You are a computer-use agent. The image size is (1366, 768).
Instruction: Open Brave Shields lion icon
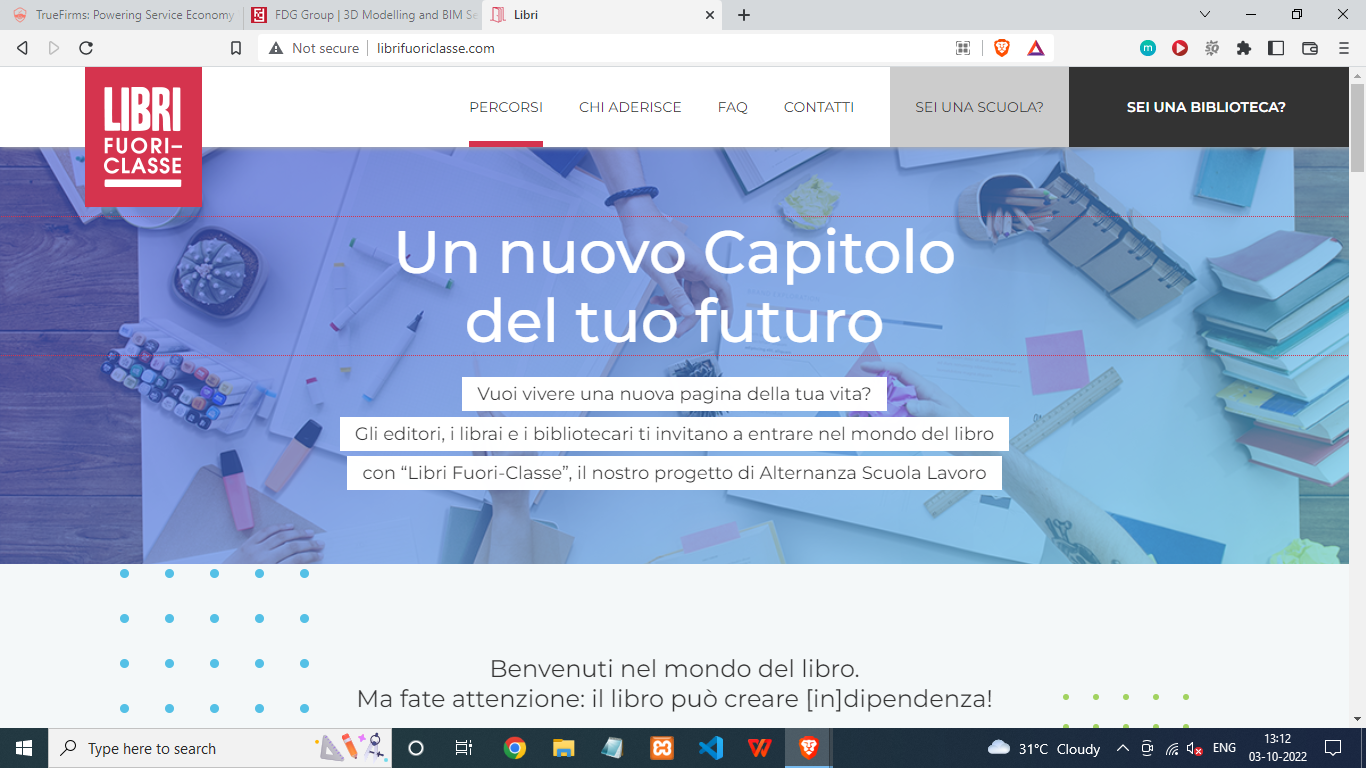[1002, 48]
